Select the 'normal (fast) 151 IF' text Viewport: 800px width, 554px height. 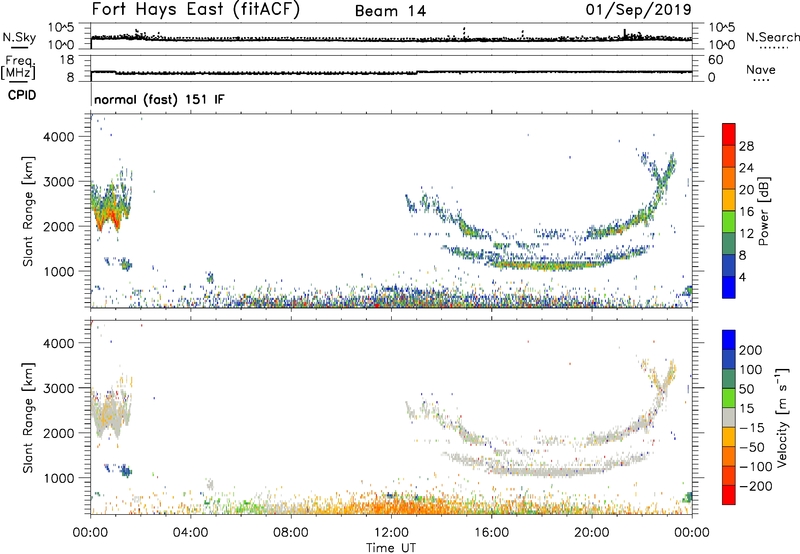pos(159,99)
